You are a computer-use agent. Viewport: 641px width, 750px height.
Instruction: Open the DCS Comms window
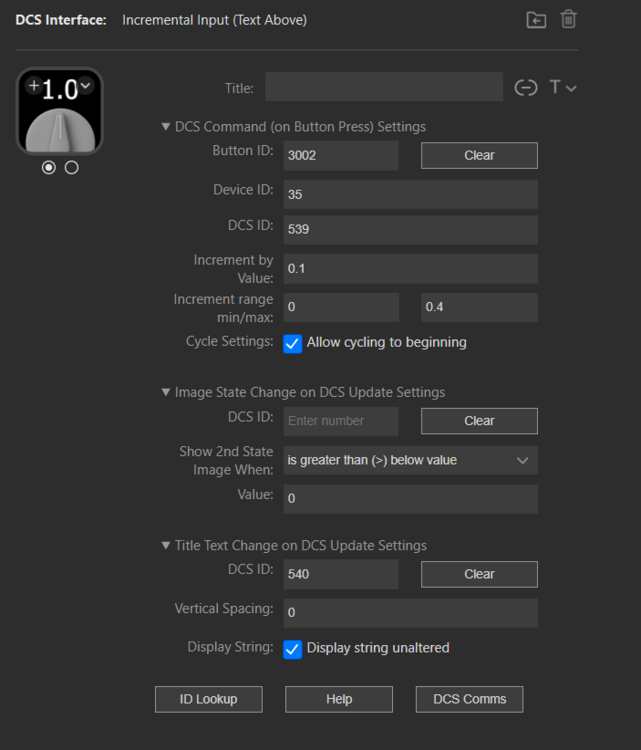coord(469,699)
